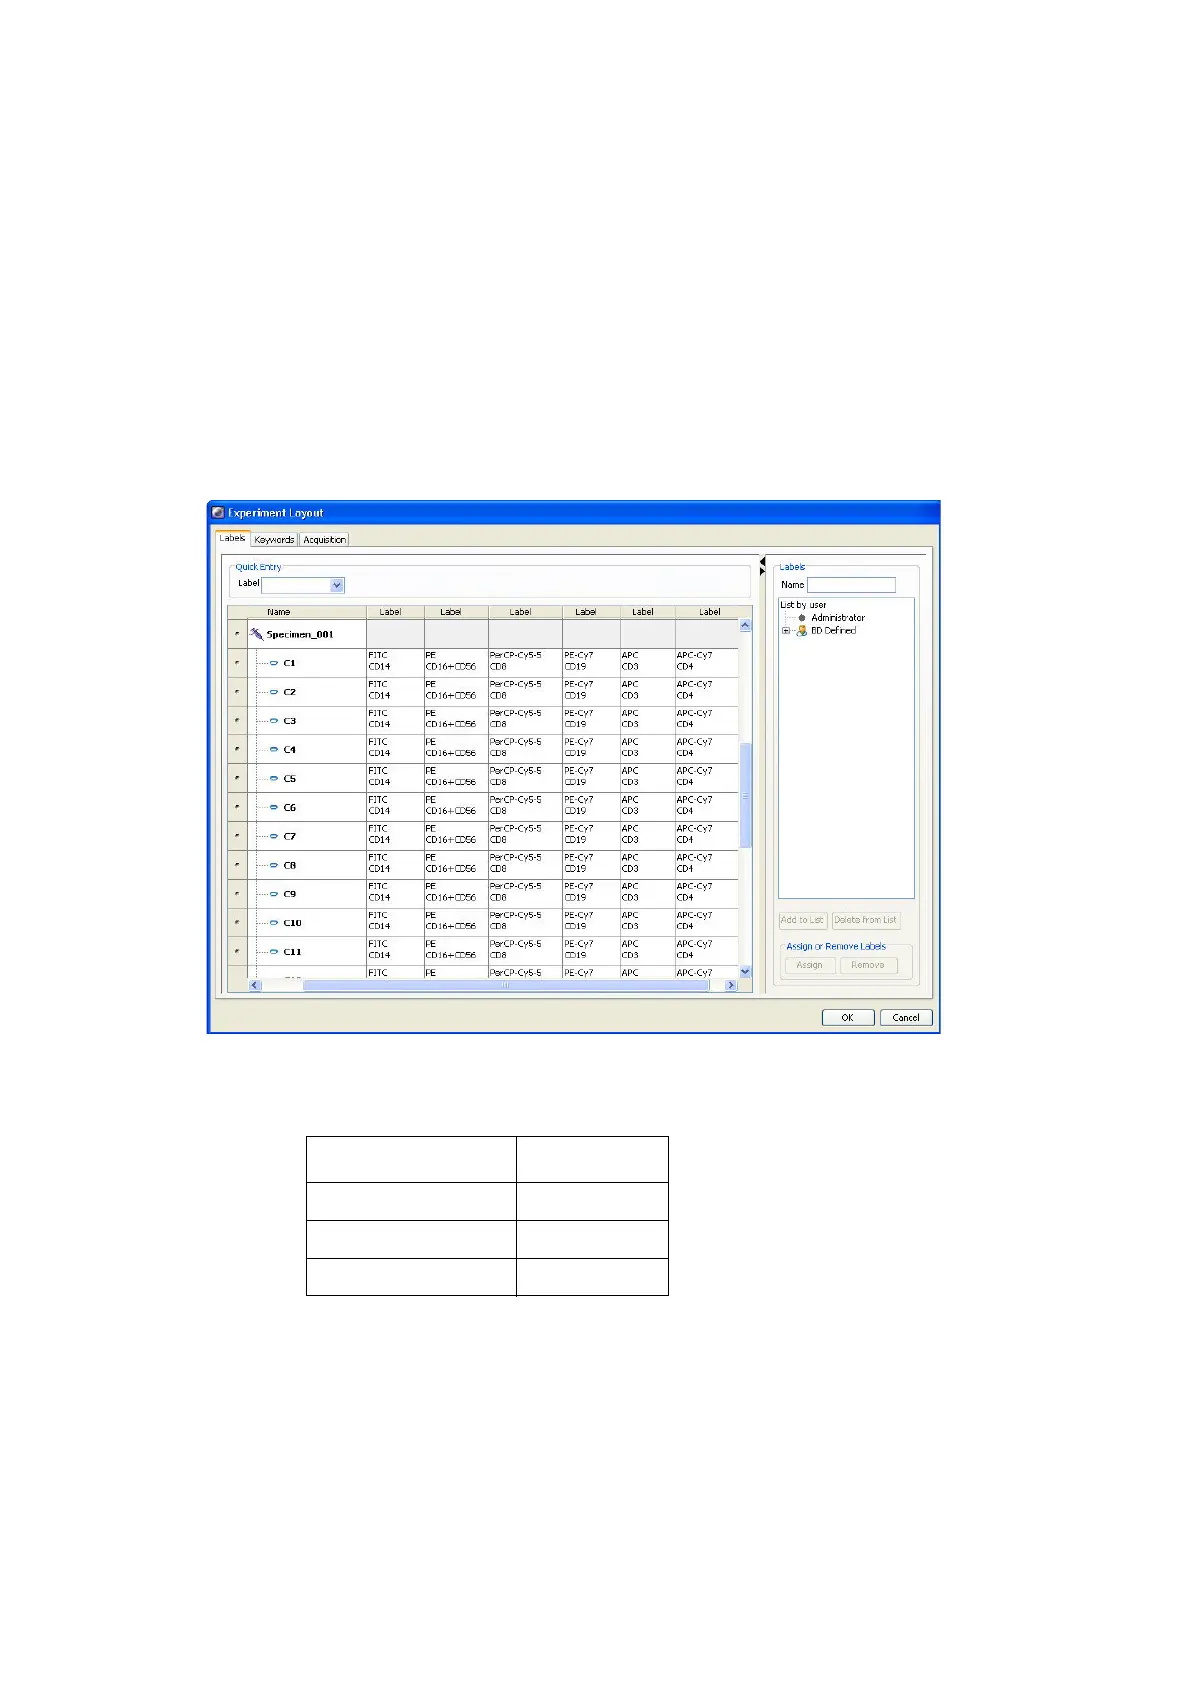Click the horizontal scrollbar thumb below table
1190x1684 pixels.
[505, 985]
